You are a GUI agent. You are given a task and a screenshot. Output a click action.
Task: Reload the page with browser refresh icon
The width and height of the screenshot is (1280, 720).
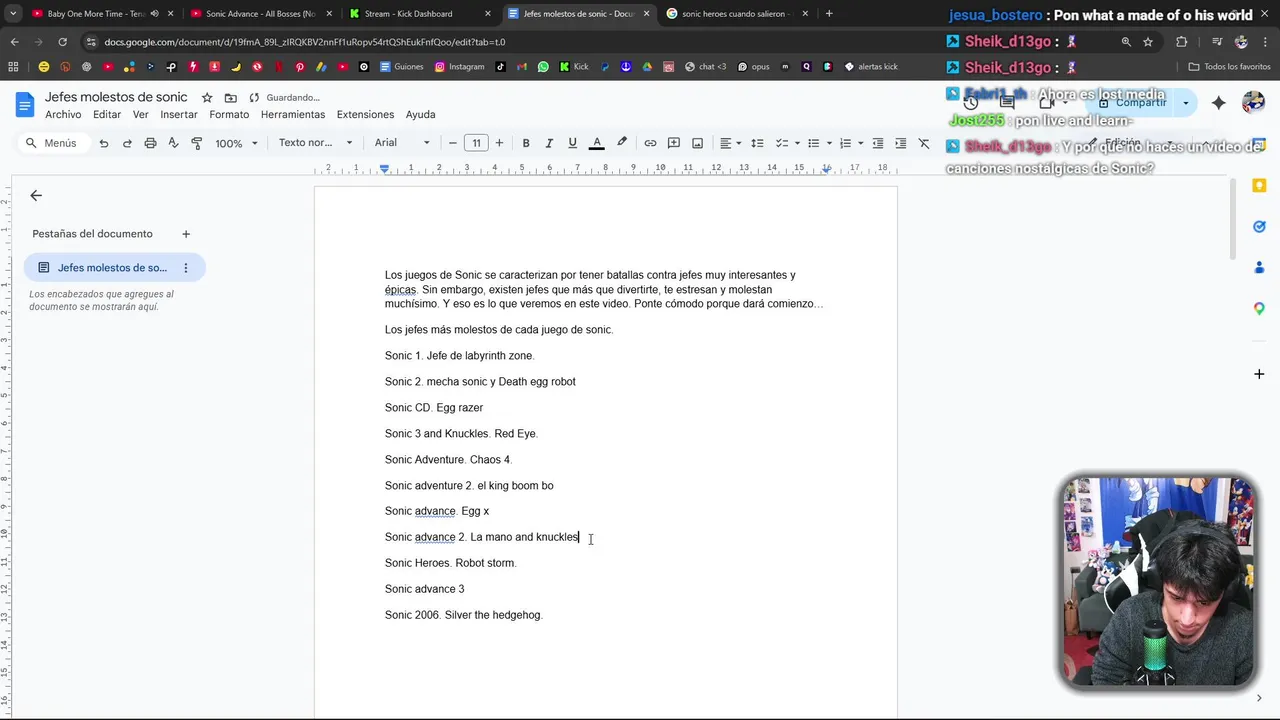(62, 42)
